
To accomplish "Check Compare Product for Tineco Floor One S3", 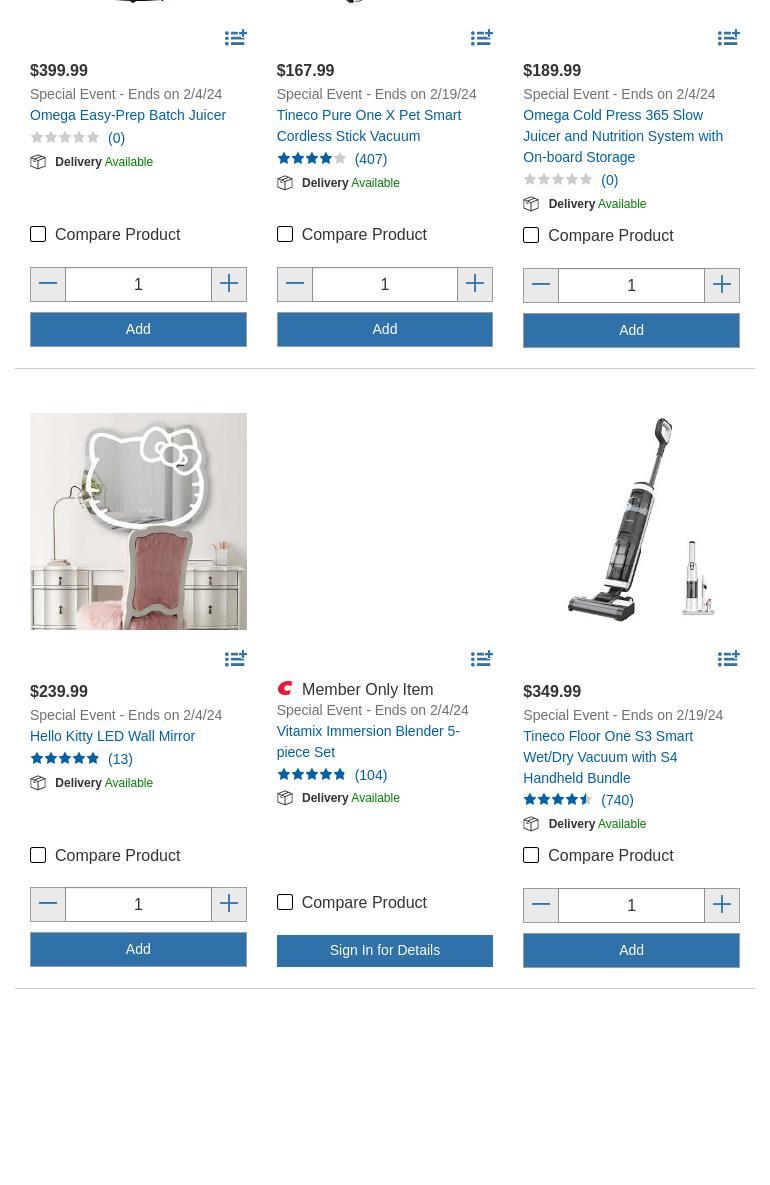I will (531, 855).
